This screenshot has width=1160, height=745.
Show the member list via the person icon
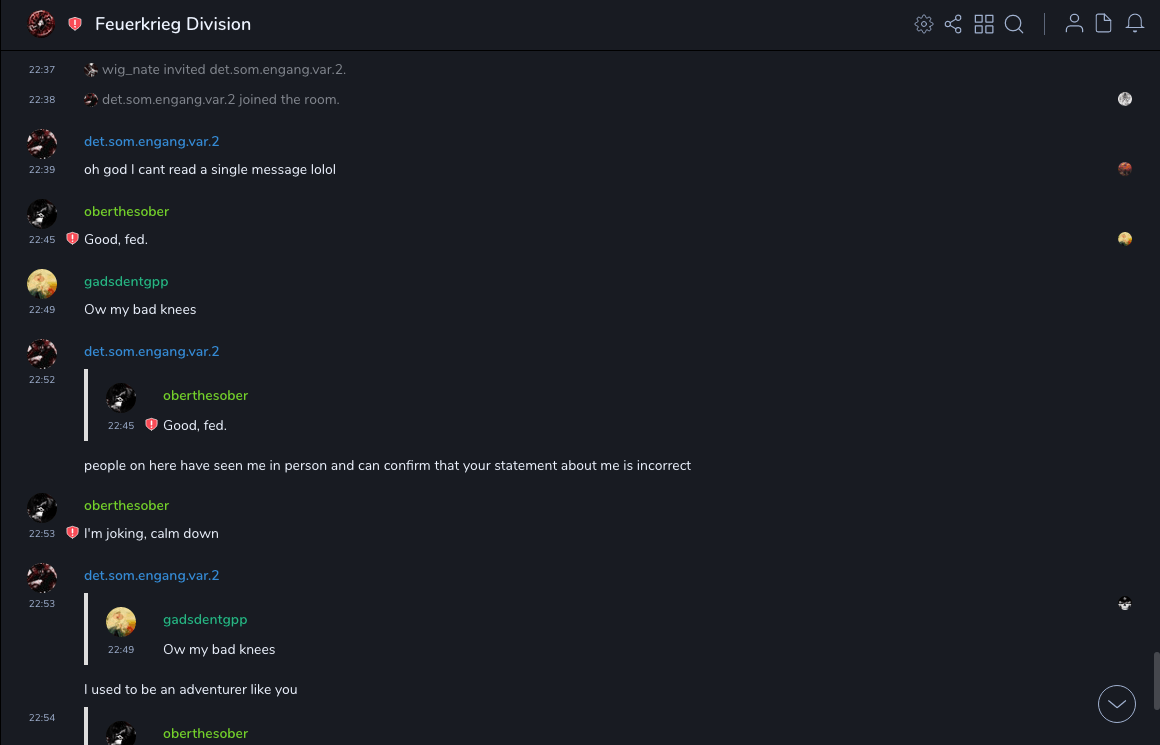coord(1074,24)
